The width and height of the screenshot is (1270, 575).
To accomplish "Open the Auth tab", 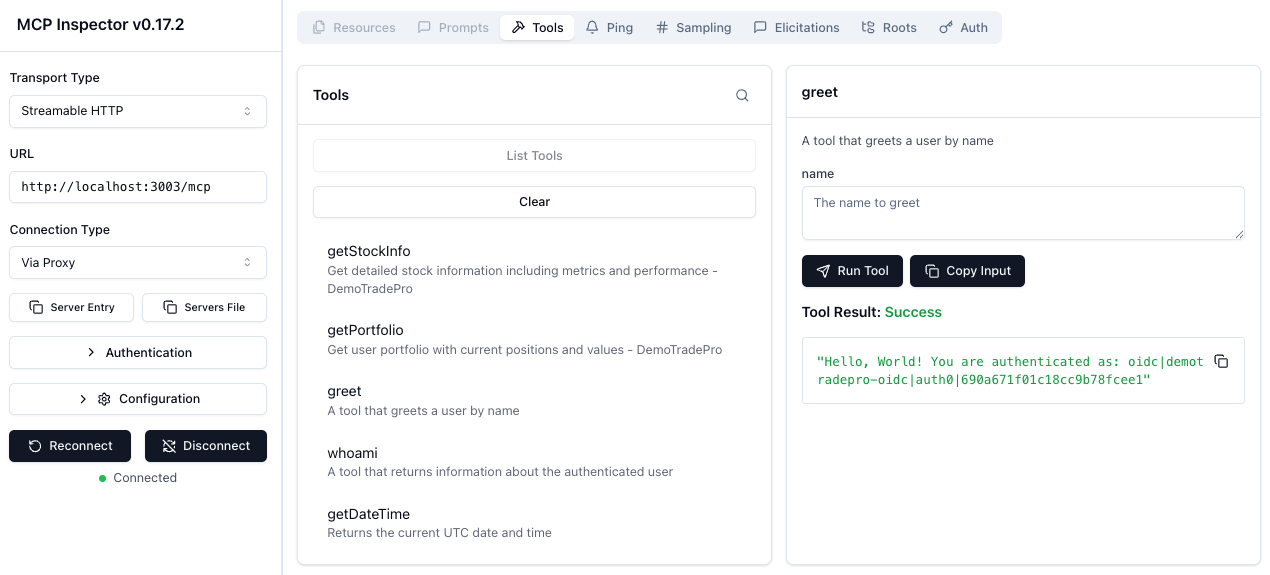I will pyautogui.click(x=963, y=28).
